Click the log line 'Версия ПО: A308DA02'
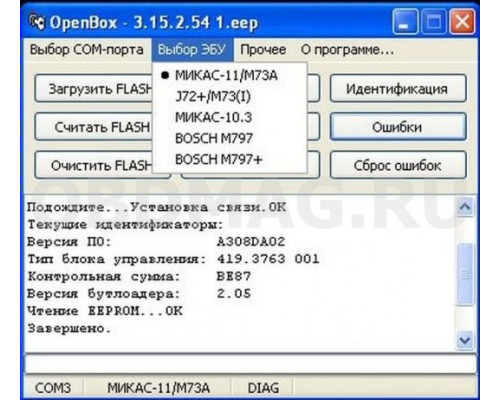500x400 pixels. coord(156,242)
